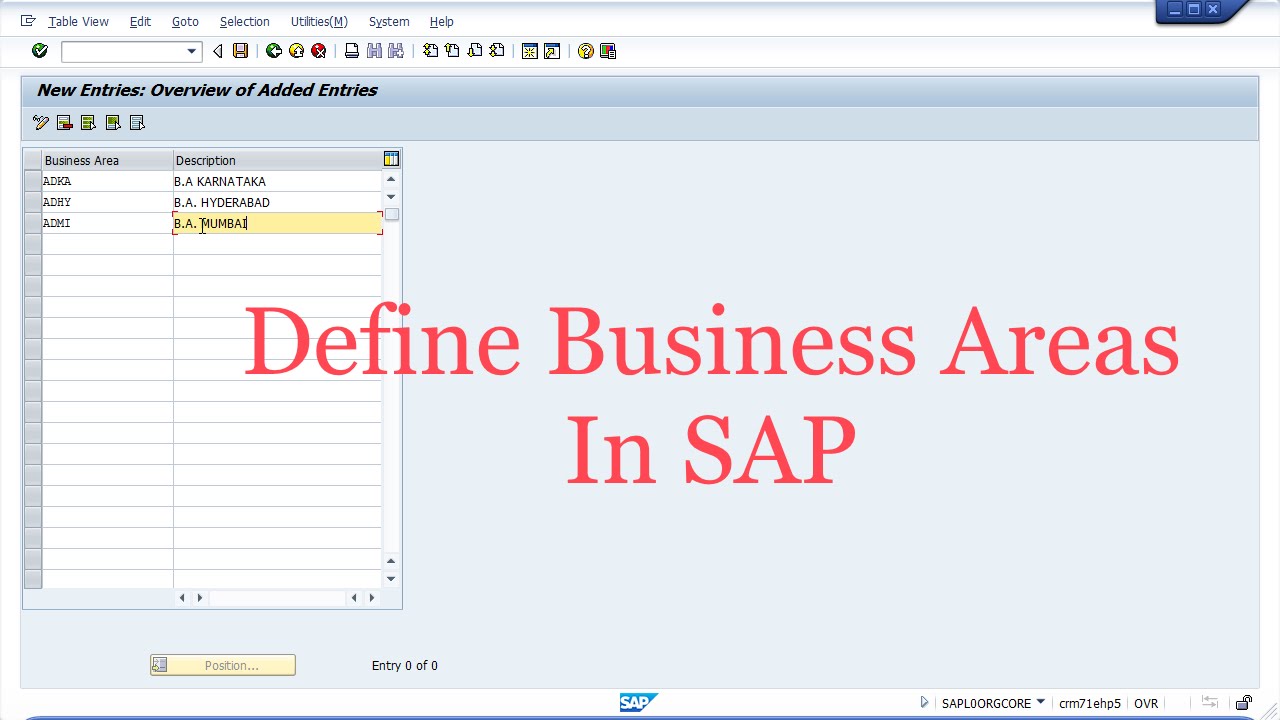Viewport: 1280px width, 720px height.
Task: Click the command input field
Action: coord(123,51)
